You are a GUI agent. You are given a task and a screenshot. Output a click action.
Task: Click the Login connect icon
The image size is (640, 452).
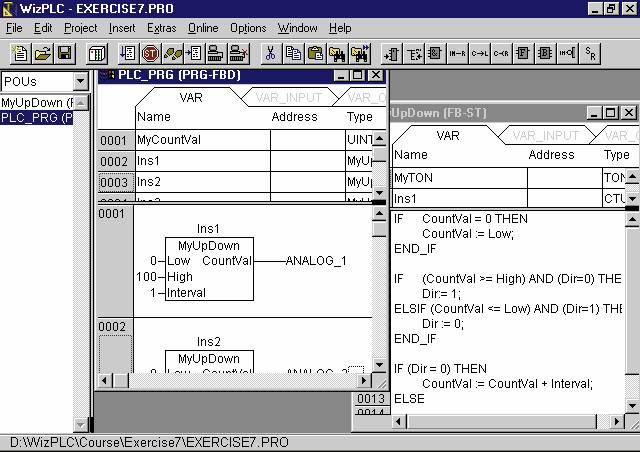point(216,53)
